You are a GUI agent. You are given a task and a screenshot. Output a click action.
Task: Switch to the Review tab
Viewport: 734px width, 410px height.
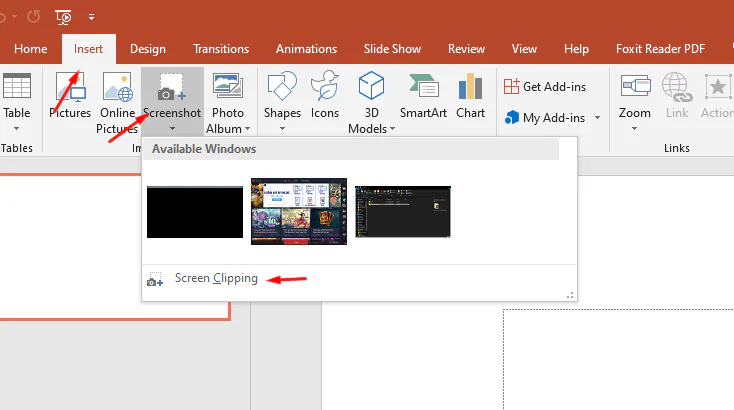pos(466,49)
